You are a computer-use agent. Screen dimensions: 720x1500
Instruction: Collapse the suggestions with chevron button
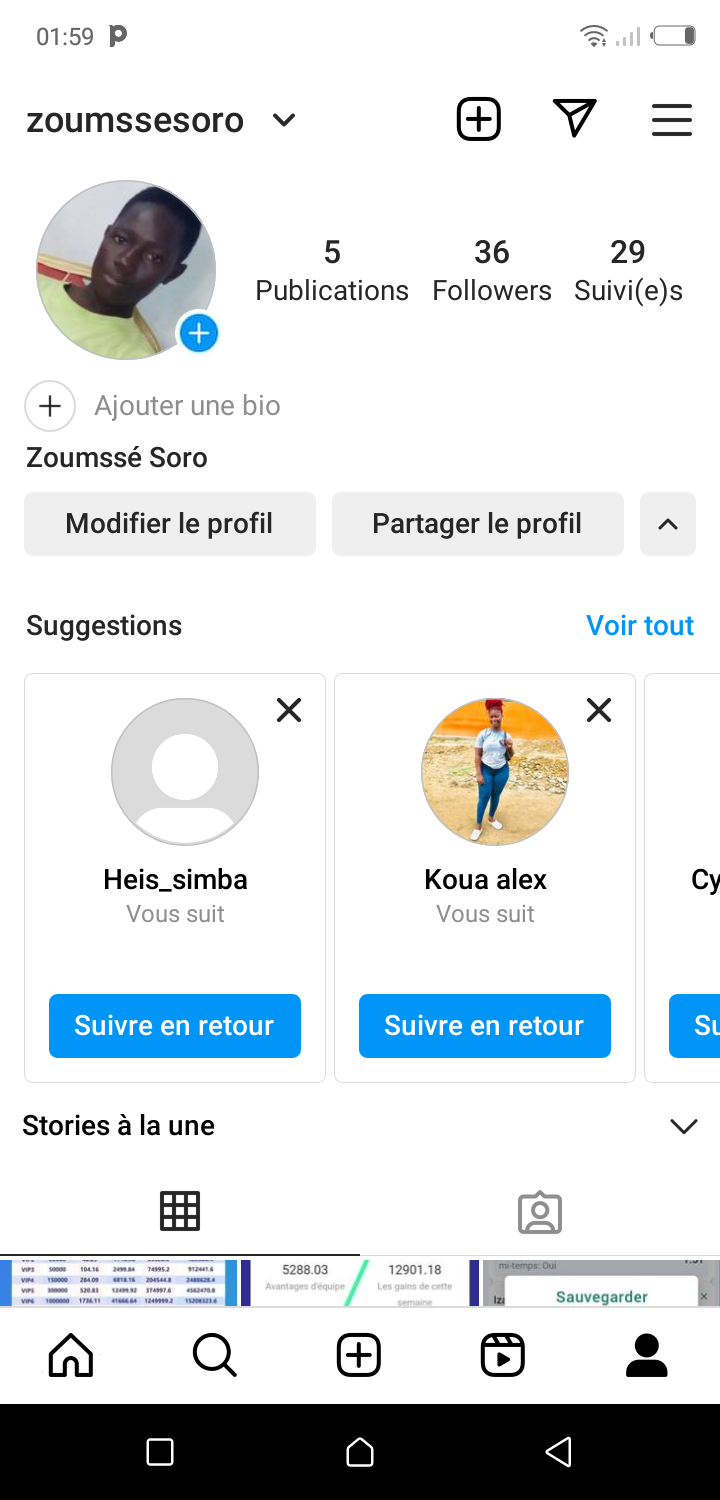tap(668, 524)
